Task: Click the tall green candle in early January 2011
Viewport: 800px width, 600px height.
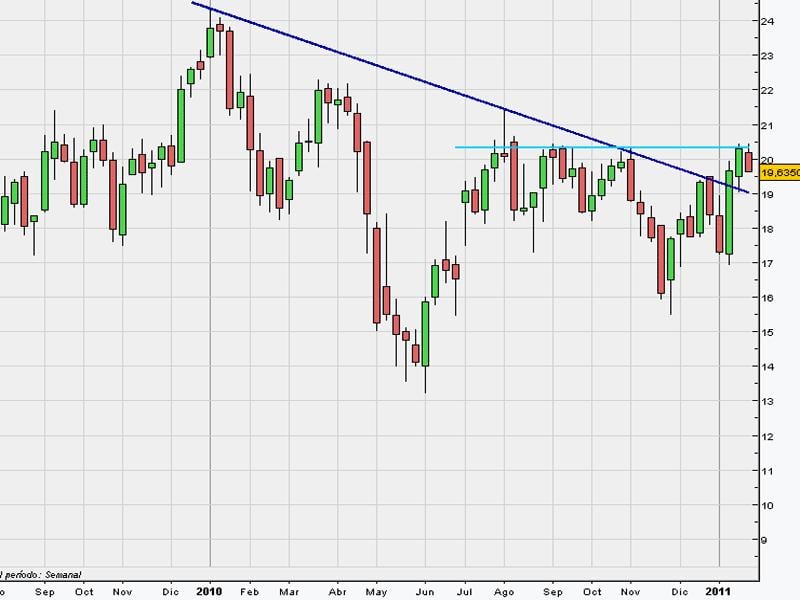Action: [729, 212]
